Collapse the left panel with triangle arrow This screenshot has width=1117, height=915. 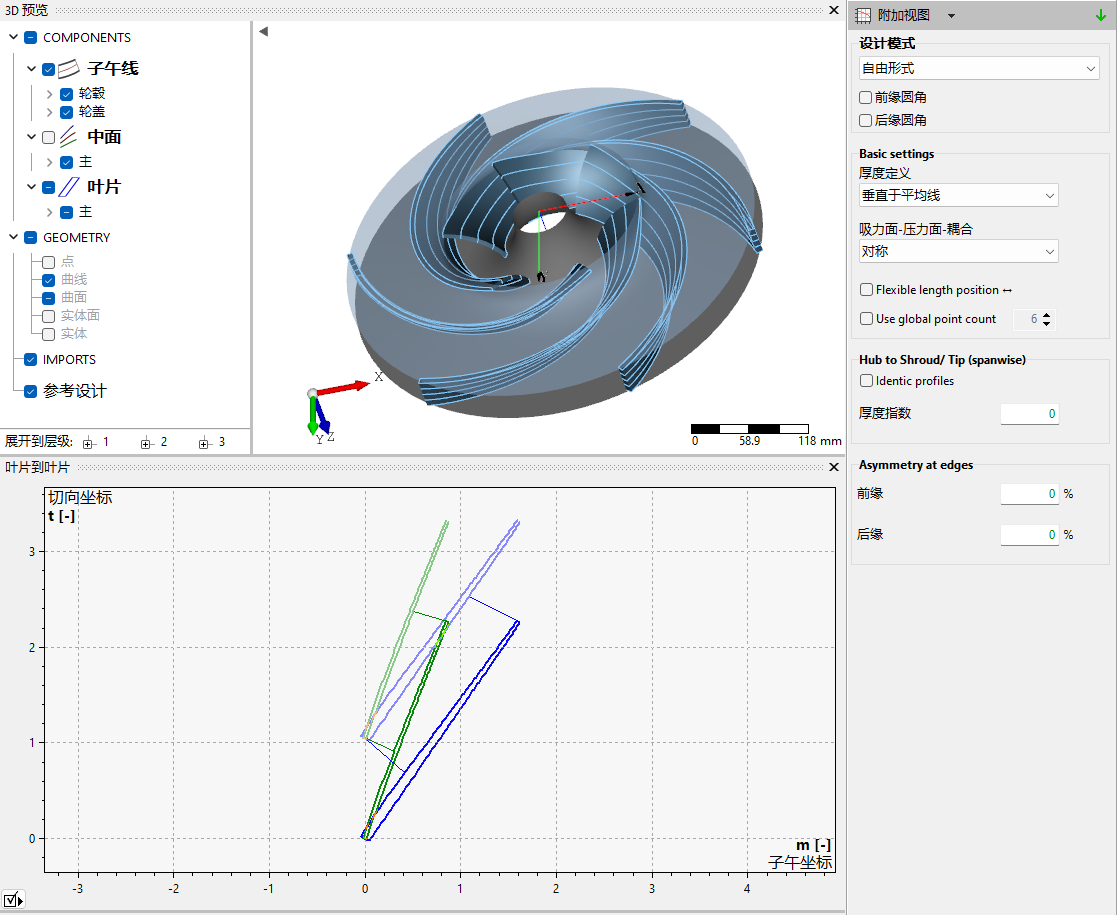point(263,31)
